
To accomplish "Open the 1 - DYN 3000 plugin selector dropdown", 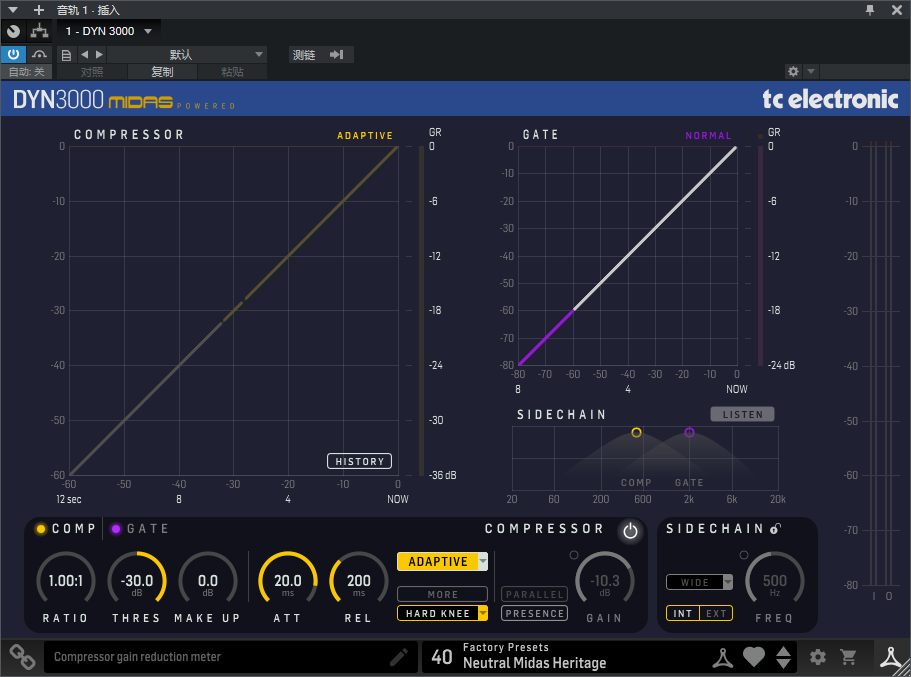I will (109, 31).
